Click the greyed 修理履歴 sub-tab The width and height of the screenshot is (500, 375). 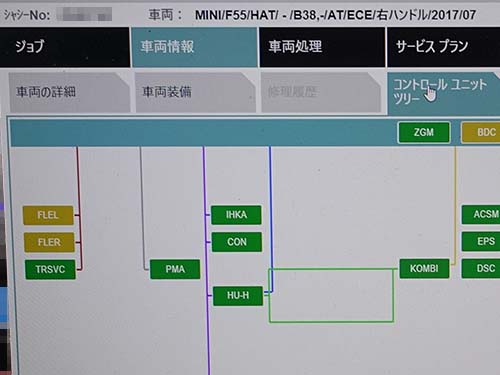321,92
